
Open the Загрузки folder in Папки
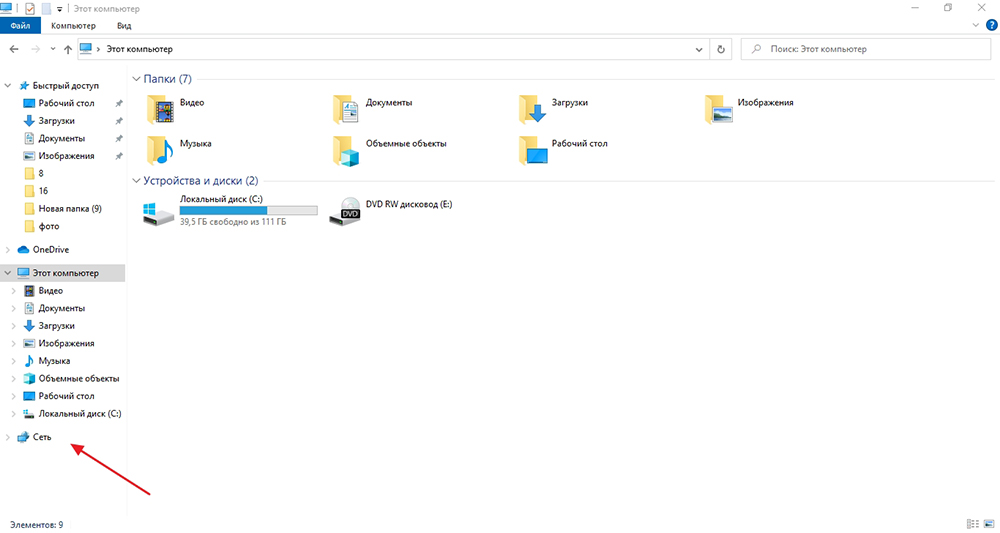[554, 109]
